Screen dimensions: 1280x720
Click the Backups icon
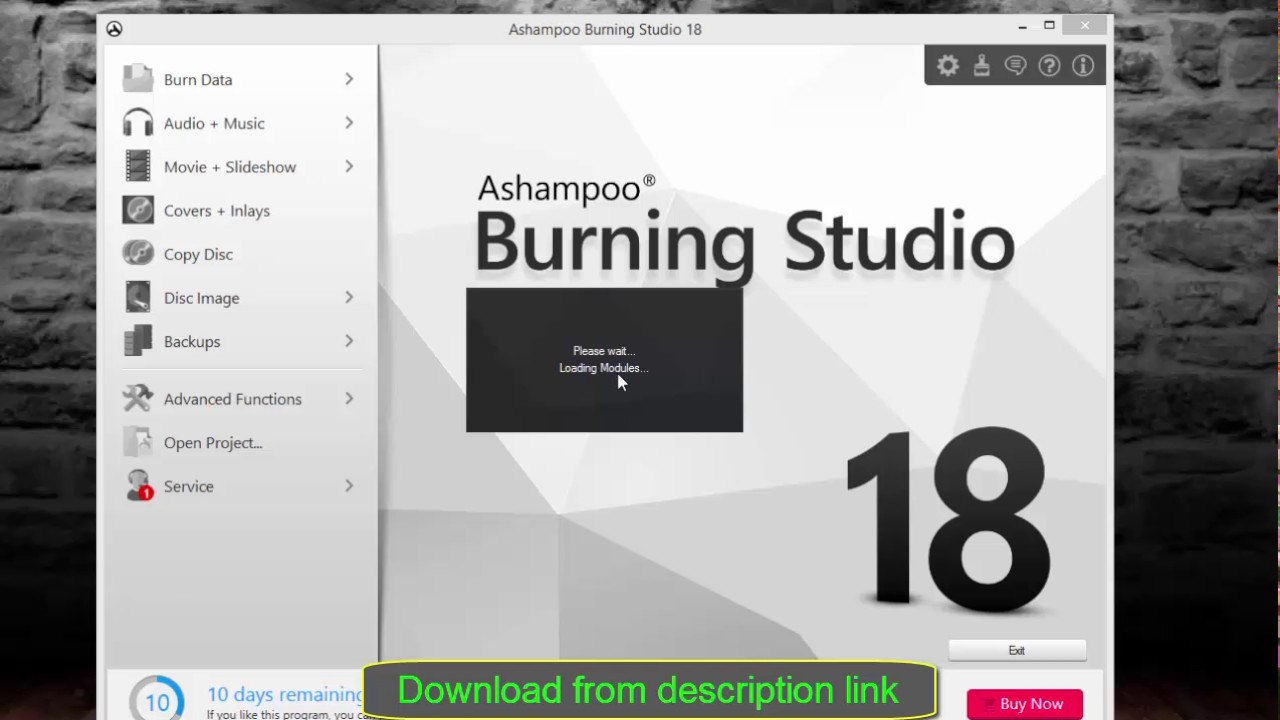[138, 341]
